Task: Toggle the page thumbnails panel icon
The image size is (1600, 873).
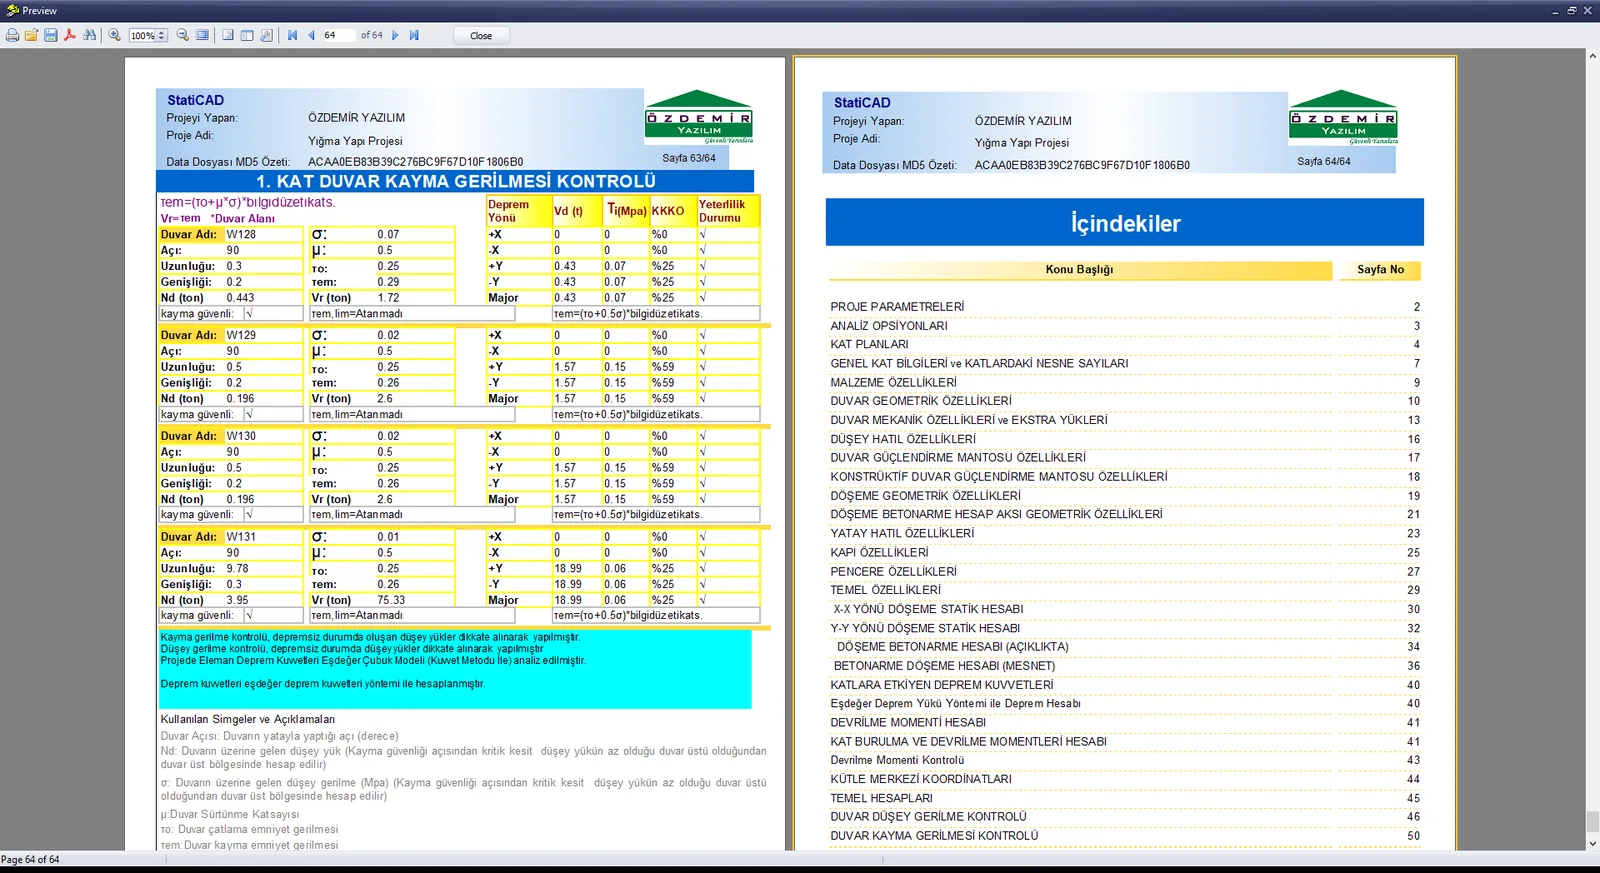Action: coord(247,35)
